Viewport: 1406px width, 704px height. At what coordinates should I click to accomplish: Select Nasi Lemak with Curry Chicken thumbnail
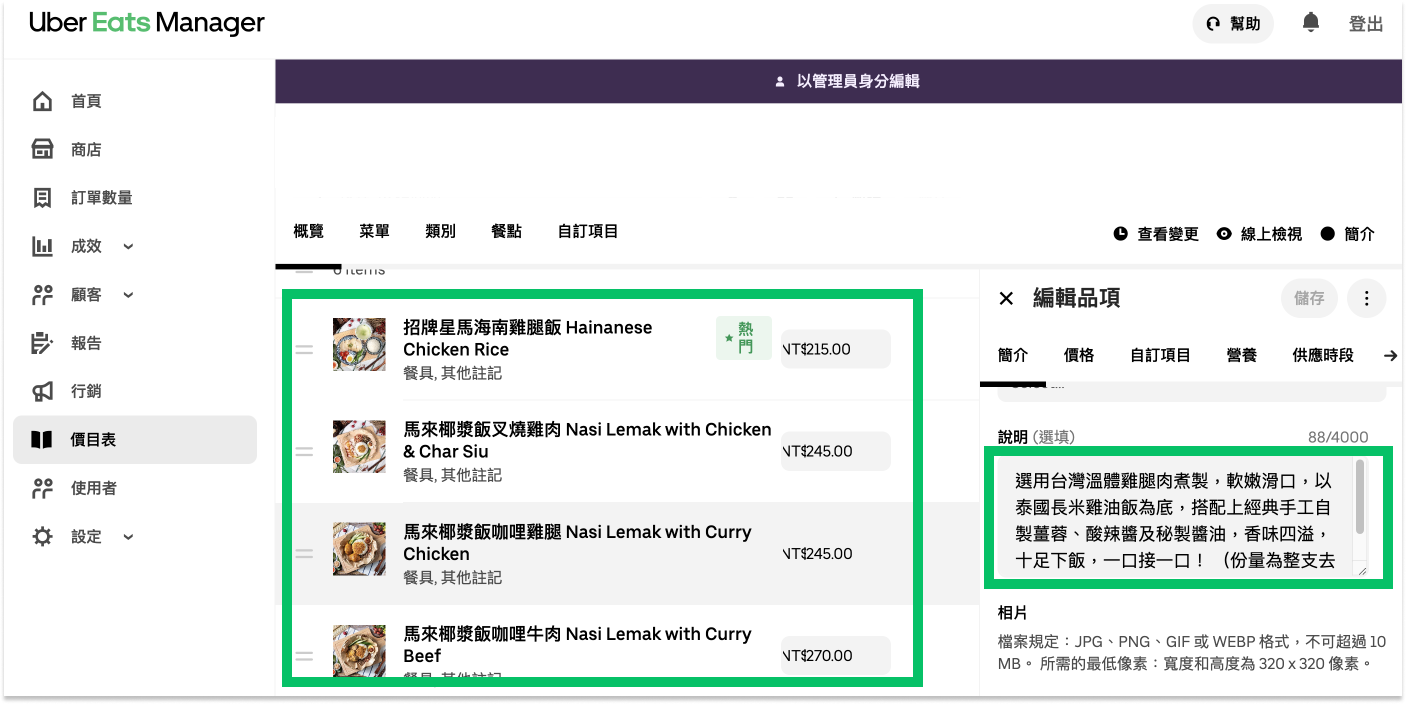coord(359,549)
